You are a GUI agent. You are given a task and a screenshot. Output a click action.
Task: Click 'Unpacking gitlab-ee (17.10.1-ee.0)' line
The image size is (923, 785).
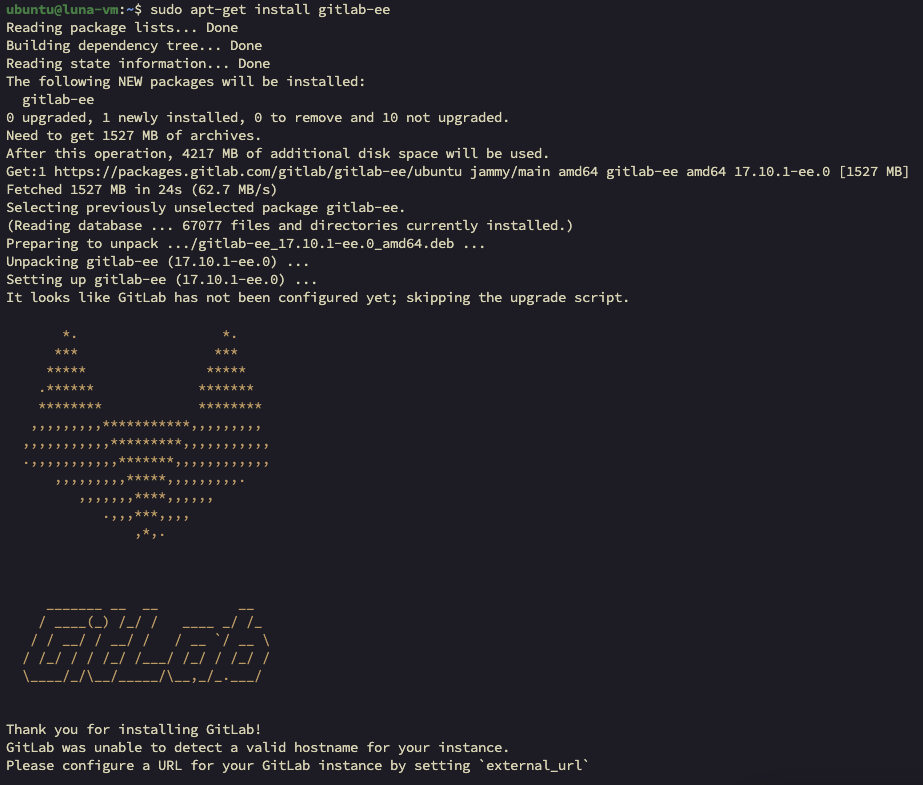[157, 262]
